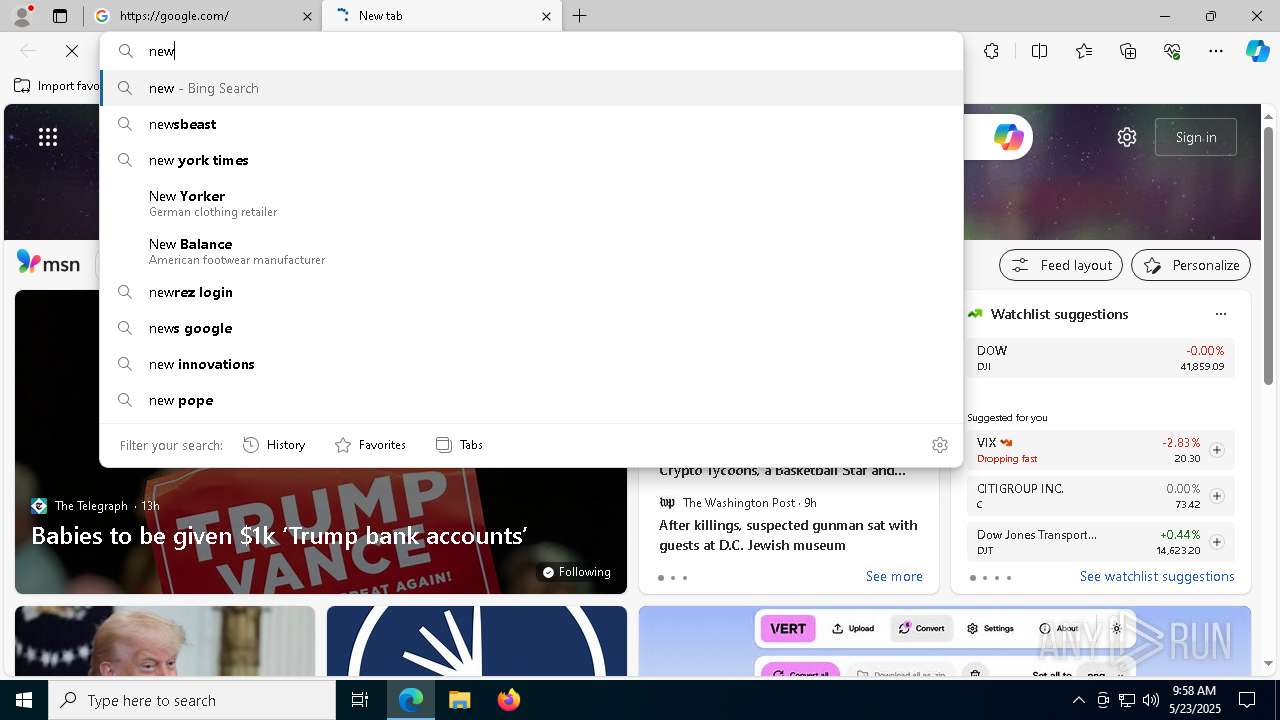Click the profile avatar icon in title bar
Screen dimensions: 1280x720
tap(22, 16)
